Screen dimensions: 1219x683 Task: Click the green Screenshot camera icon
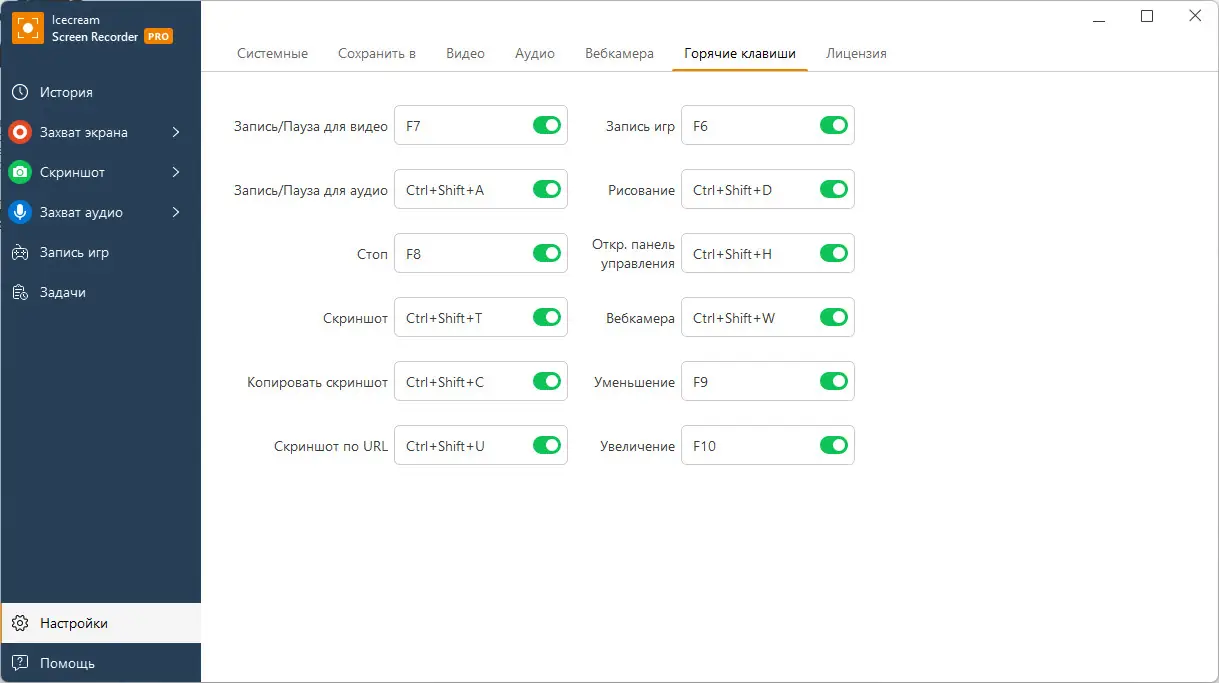(x=20, y=172)
